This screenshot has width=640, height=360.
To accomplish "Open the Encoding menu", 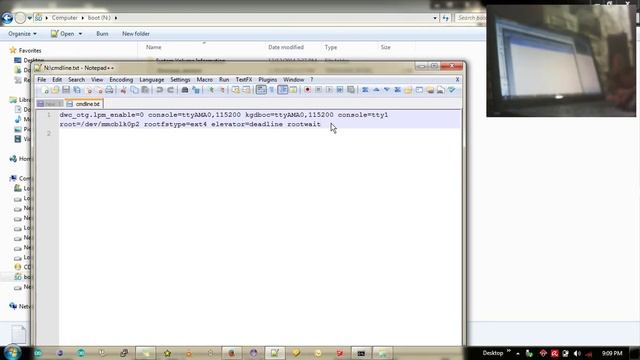I will [x=121, y=80].
